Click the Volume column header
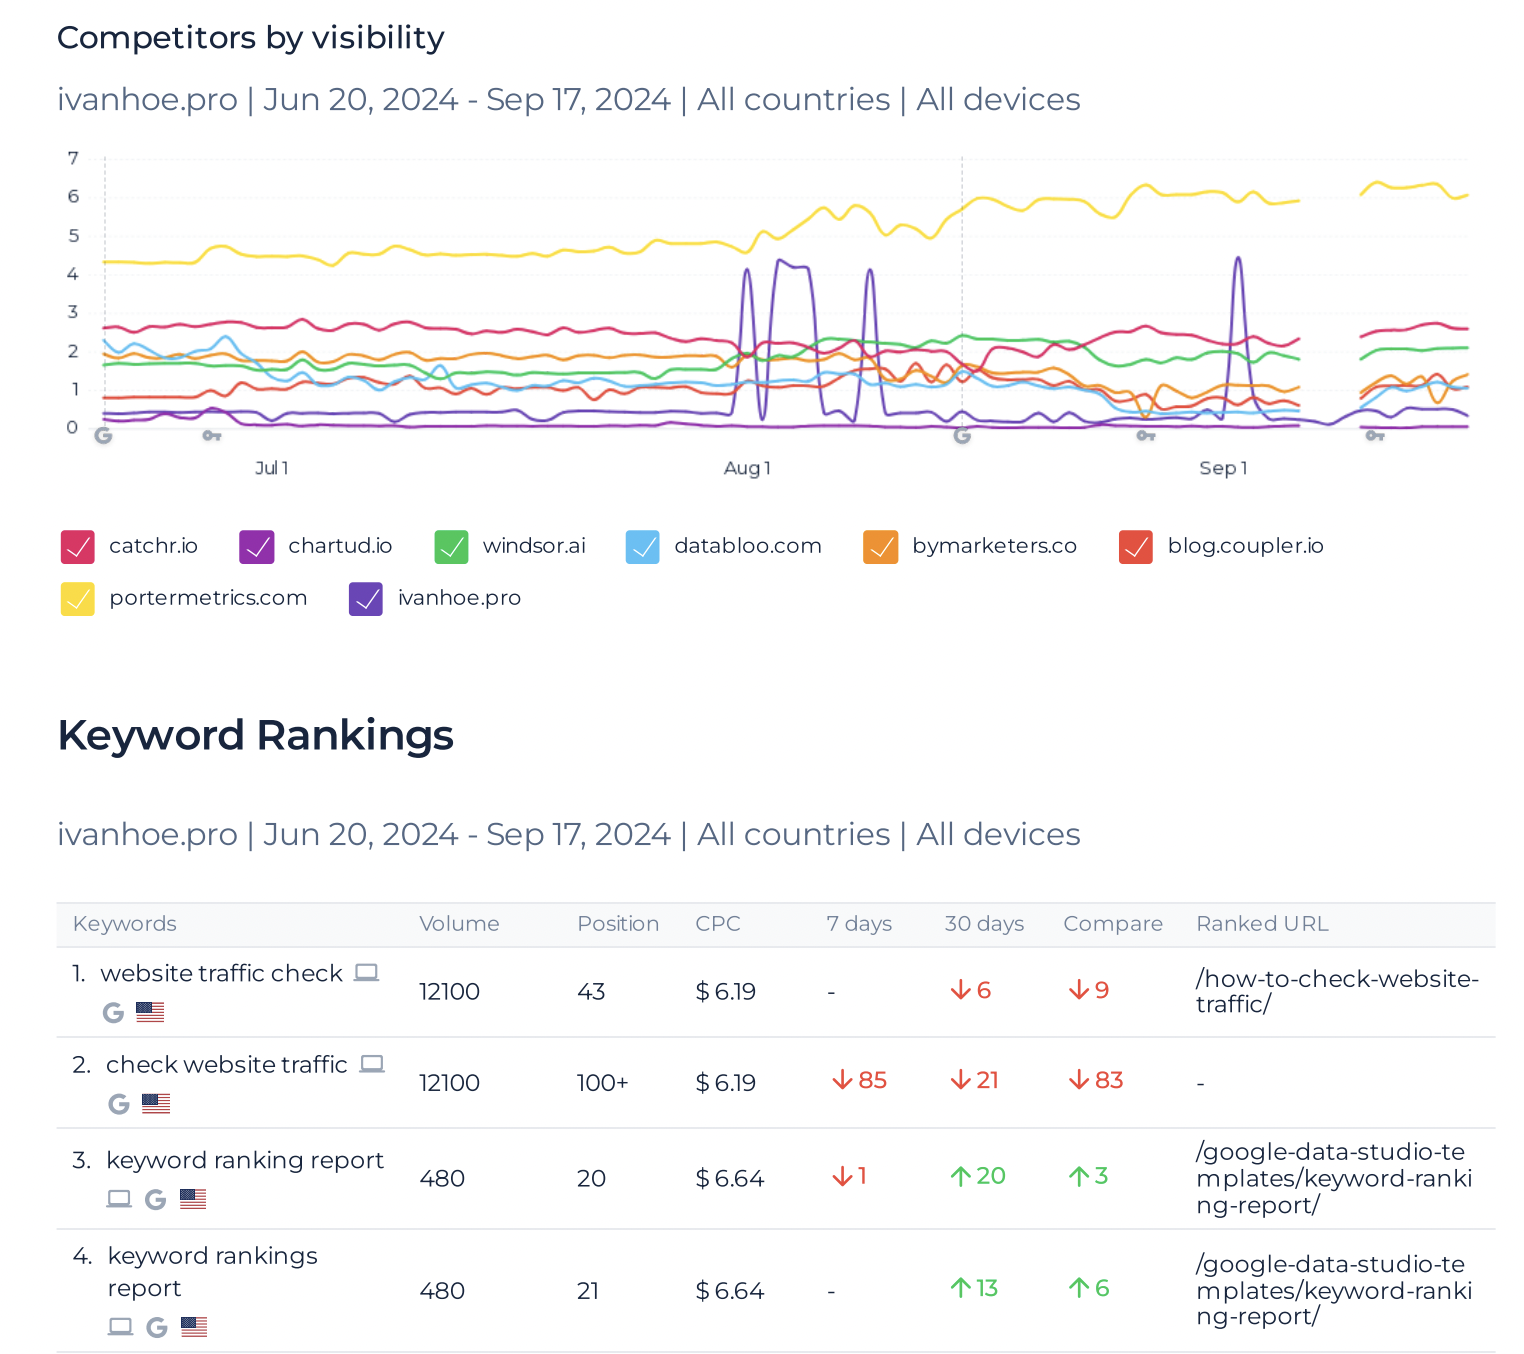The image size is (1524, 1354). [x=459, y=924]
